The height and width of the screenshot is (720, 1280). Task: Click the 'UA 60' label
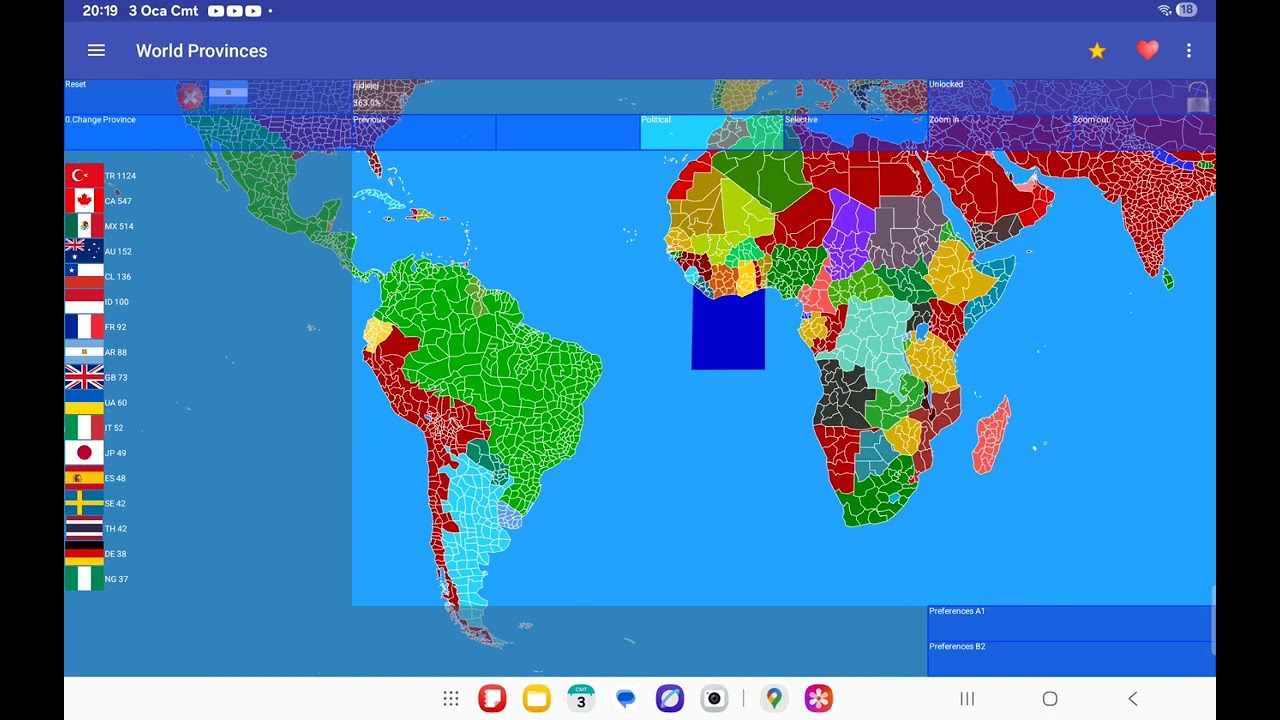116,403
